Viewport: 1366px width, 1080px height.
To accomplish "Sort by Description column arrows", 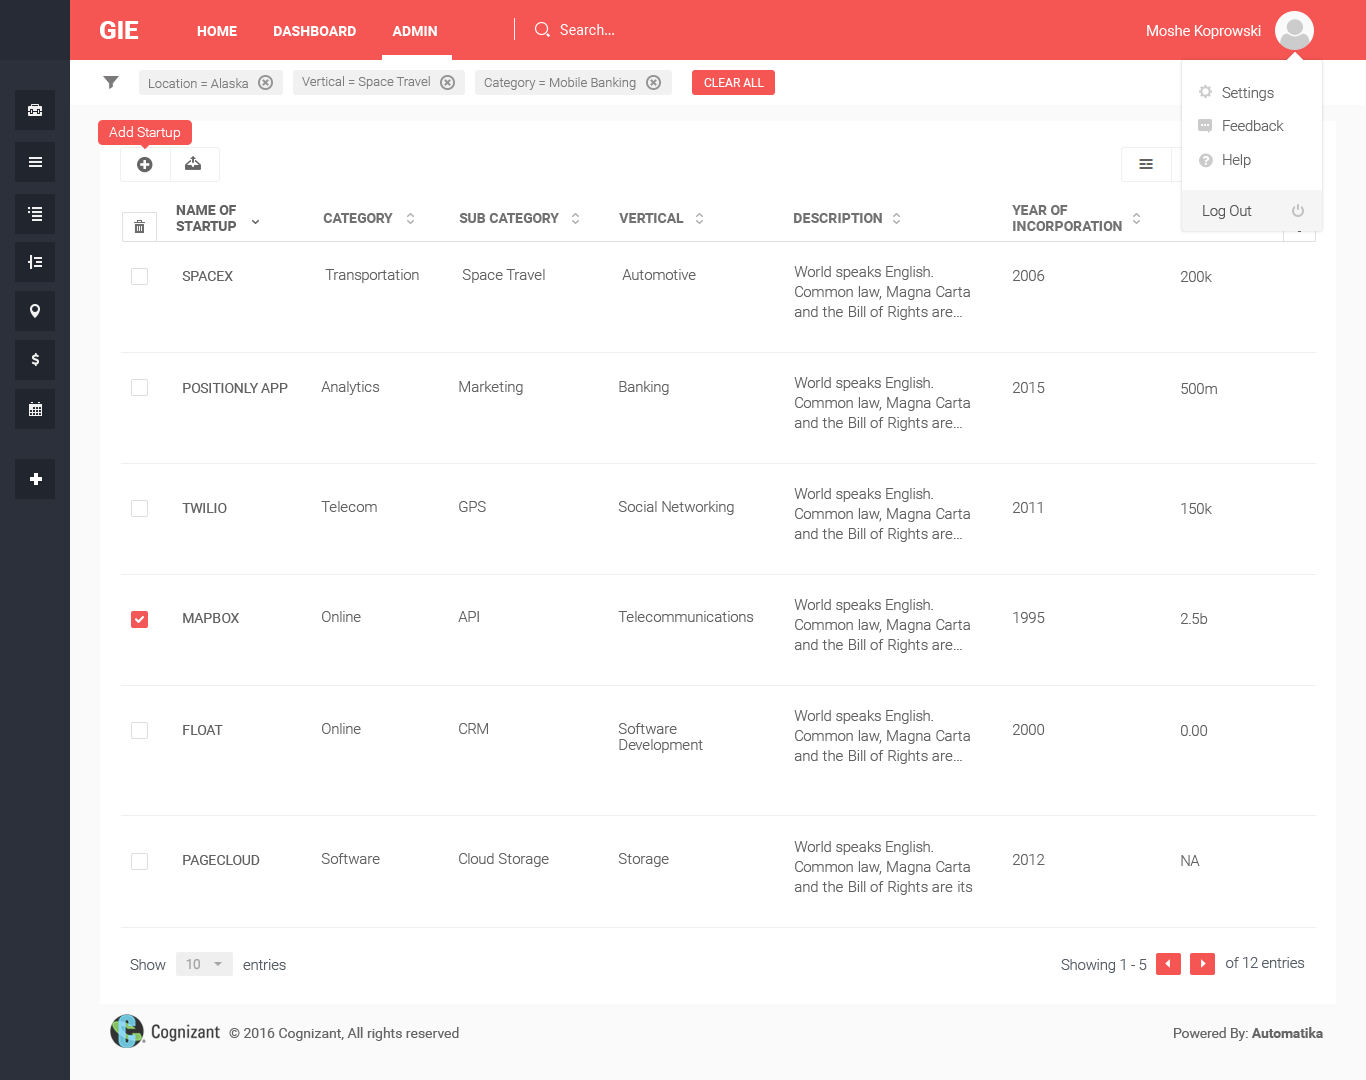I will point(896,218).
